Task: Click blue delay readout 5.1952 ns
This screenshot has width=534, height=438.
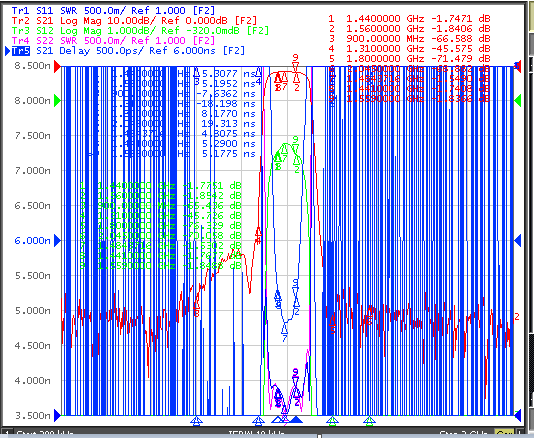Action: [228, 84]
